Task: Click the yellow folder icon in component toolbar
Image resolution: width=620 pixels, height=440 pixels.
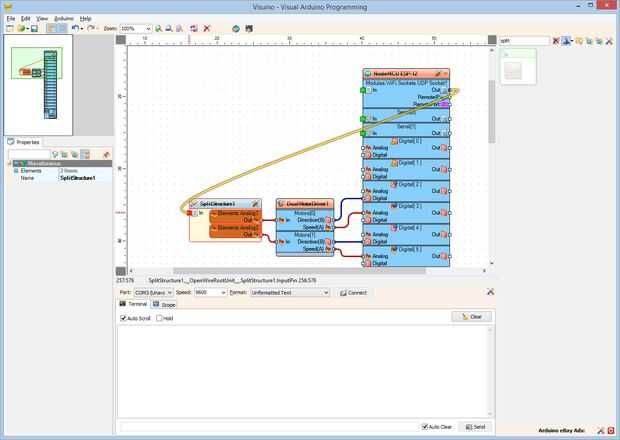Action: [x=579, y=41]
